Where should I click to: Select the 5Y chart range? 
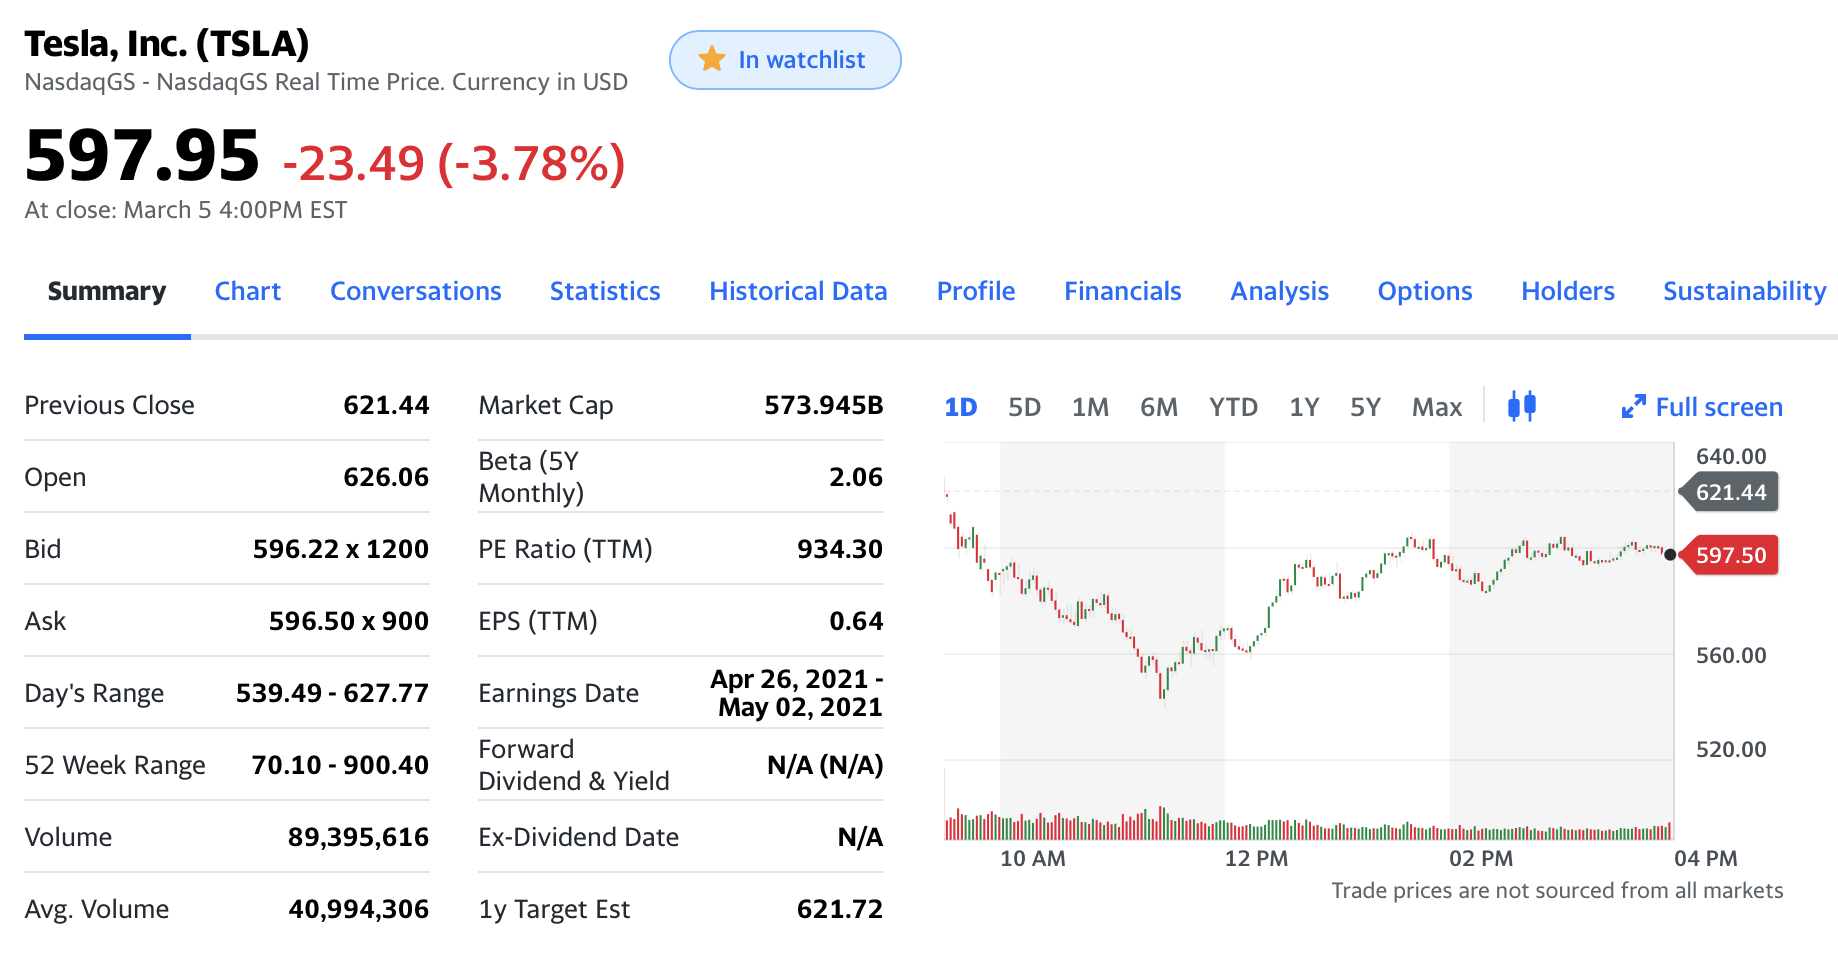coord(1365,407)
